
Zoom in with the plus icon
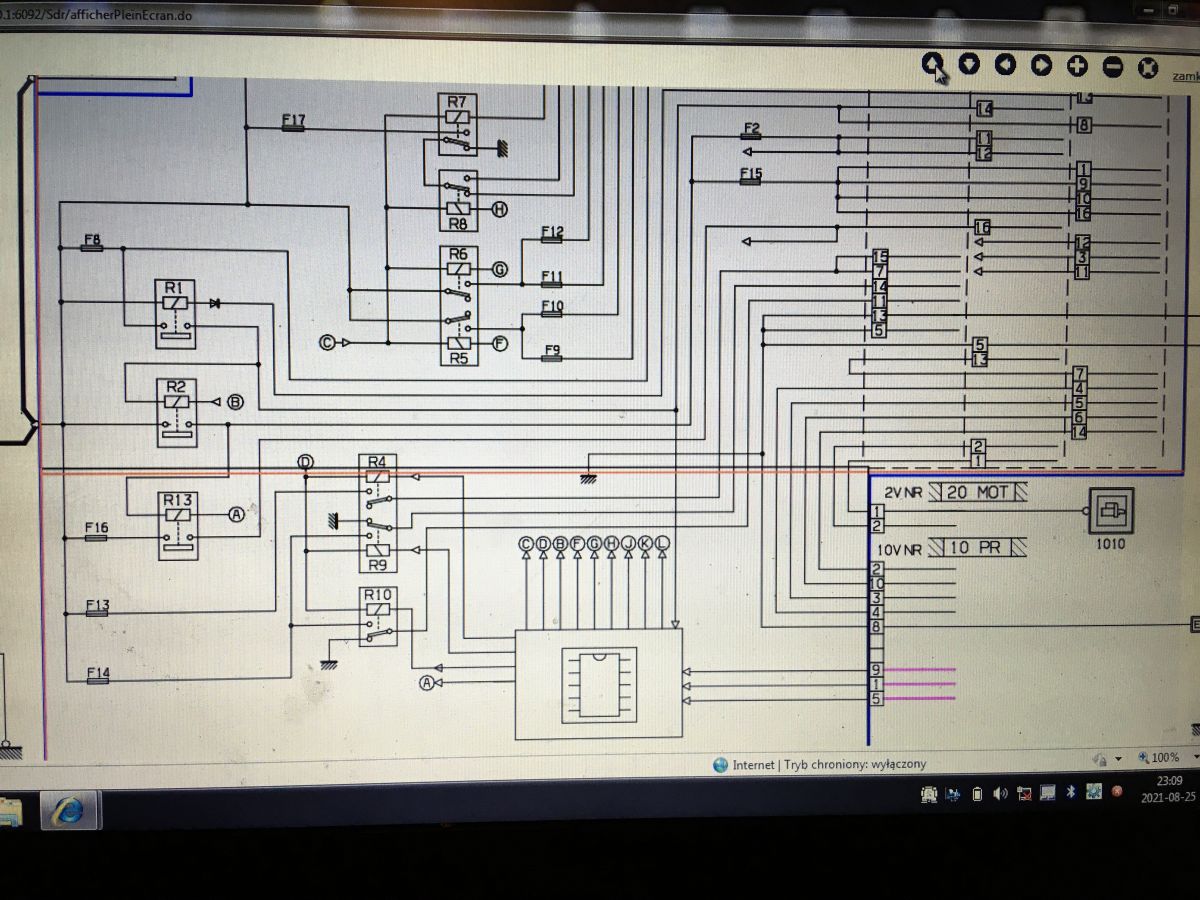(1077, 66)
